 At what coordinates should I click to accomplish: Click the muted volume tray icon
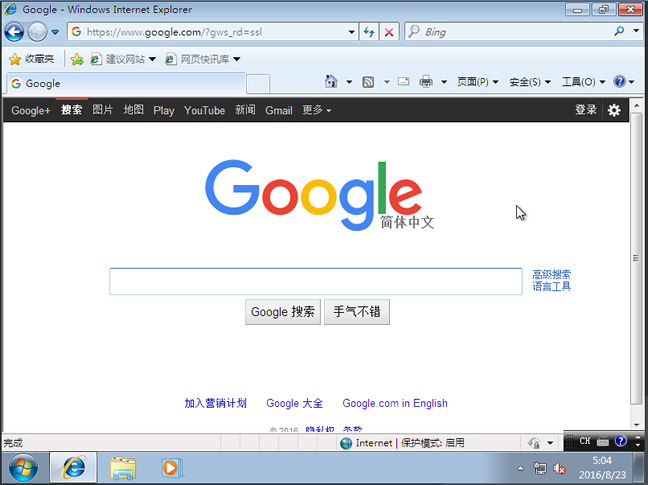pyautogui.click(x=560, y=468)
